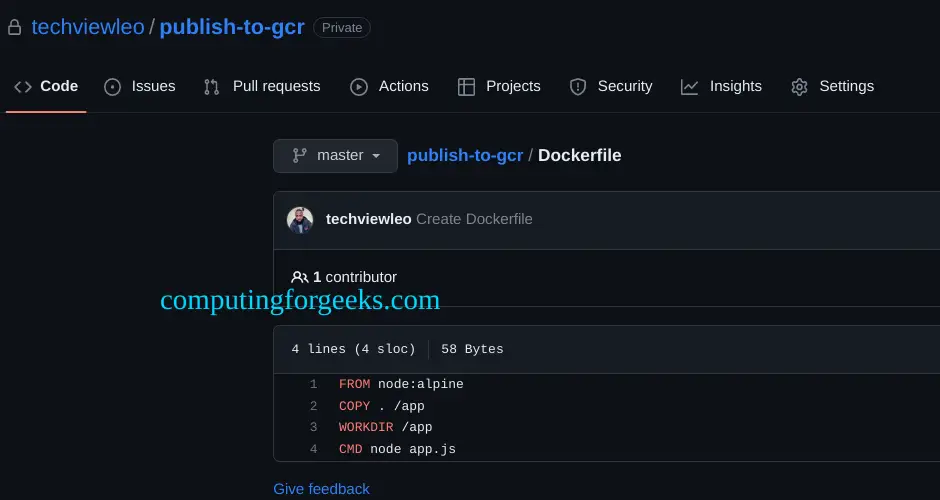Go to publish-to-gcr breadcrumb folder link
Screen dimensions: 940x500
tap(465, 155)
